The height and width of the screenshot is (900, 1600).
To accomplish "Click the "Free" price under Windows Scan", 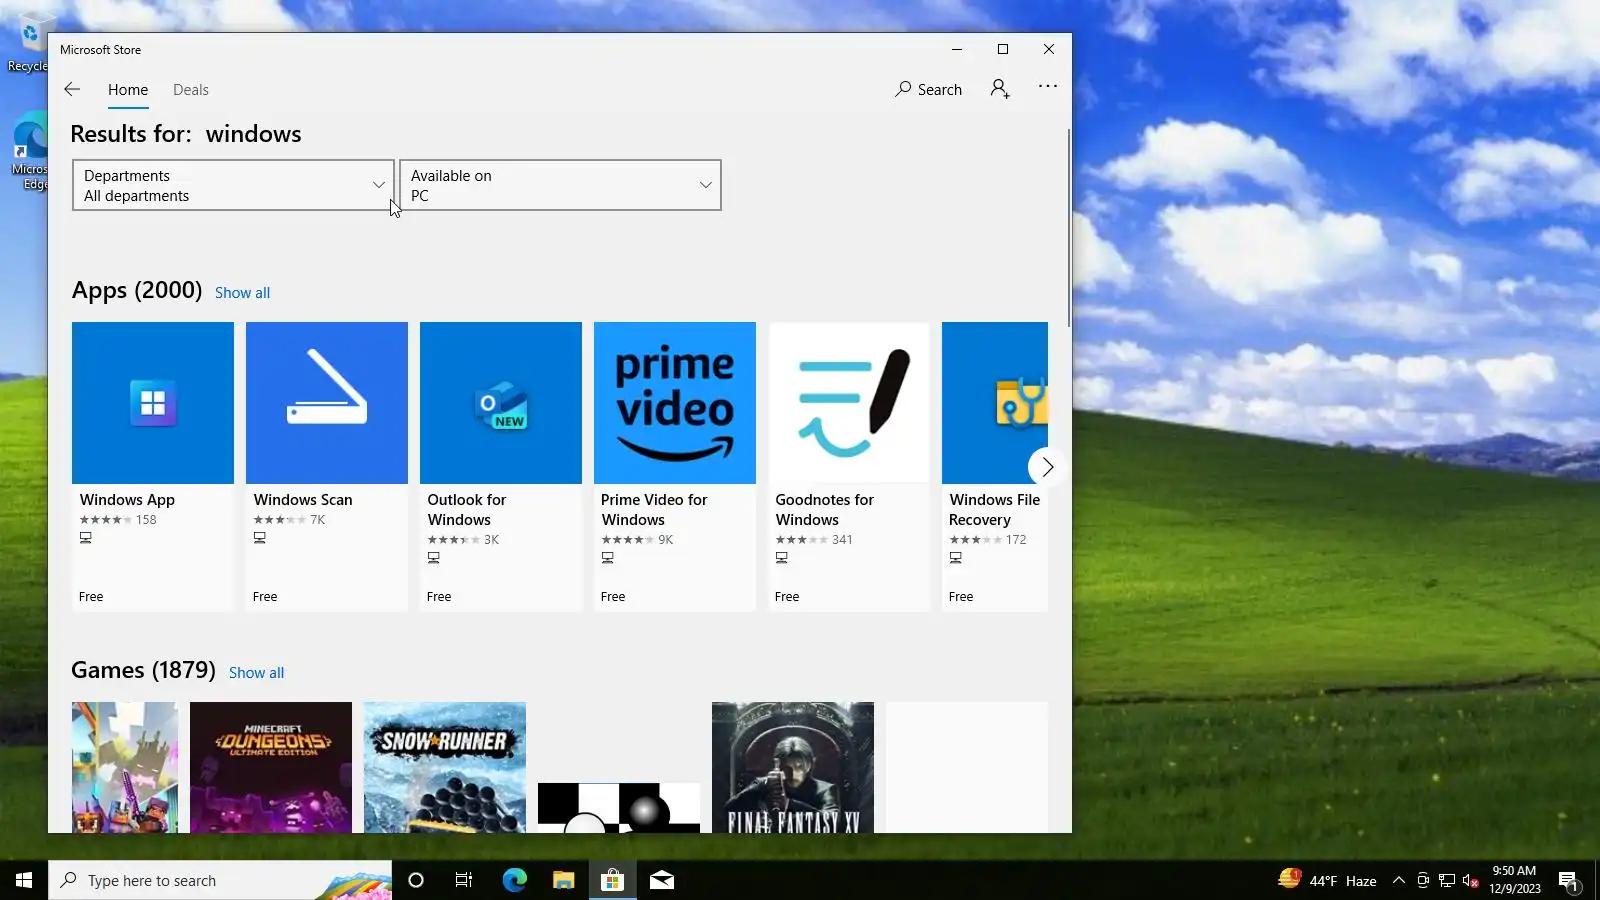I will click(265, 597).
